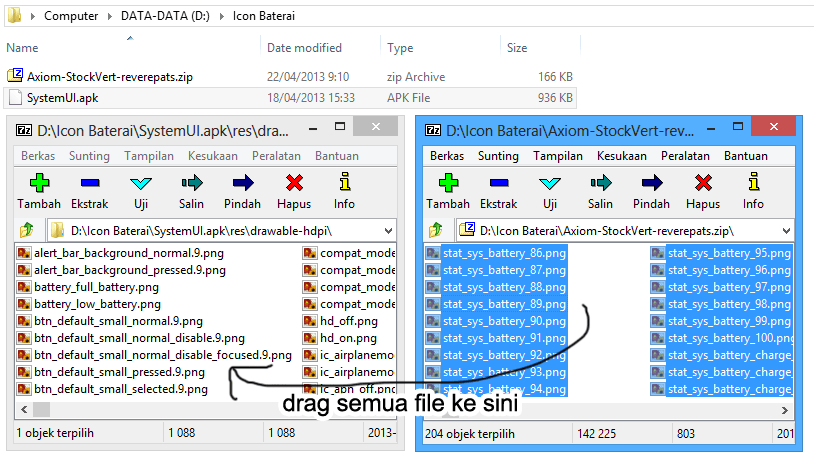The image size is (814, 467).
Task: Click Pindah move icon in Axiom-StockVert window
Action: pyautogui.click(x=652, y=183)
